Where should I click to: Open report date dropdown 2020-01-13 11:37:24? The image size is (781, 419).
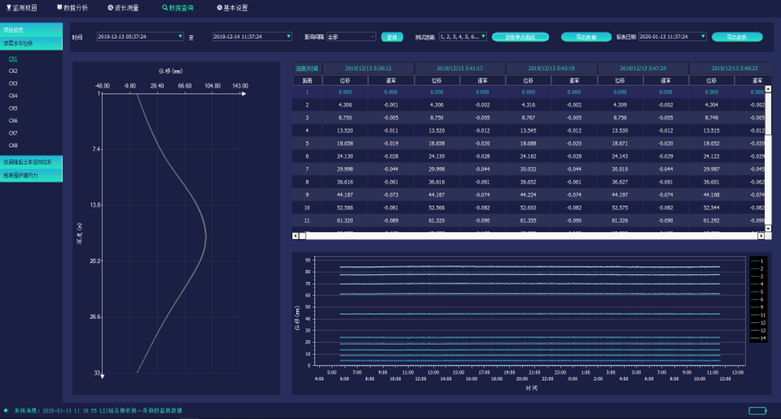pyautogui.click(x=672, y=36)
